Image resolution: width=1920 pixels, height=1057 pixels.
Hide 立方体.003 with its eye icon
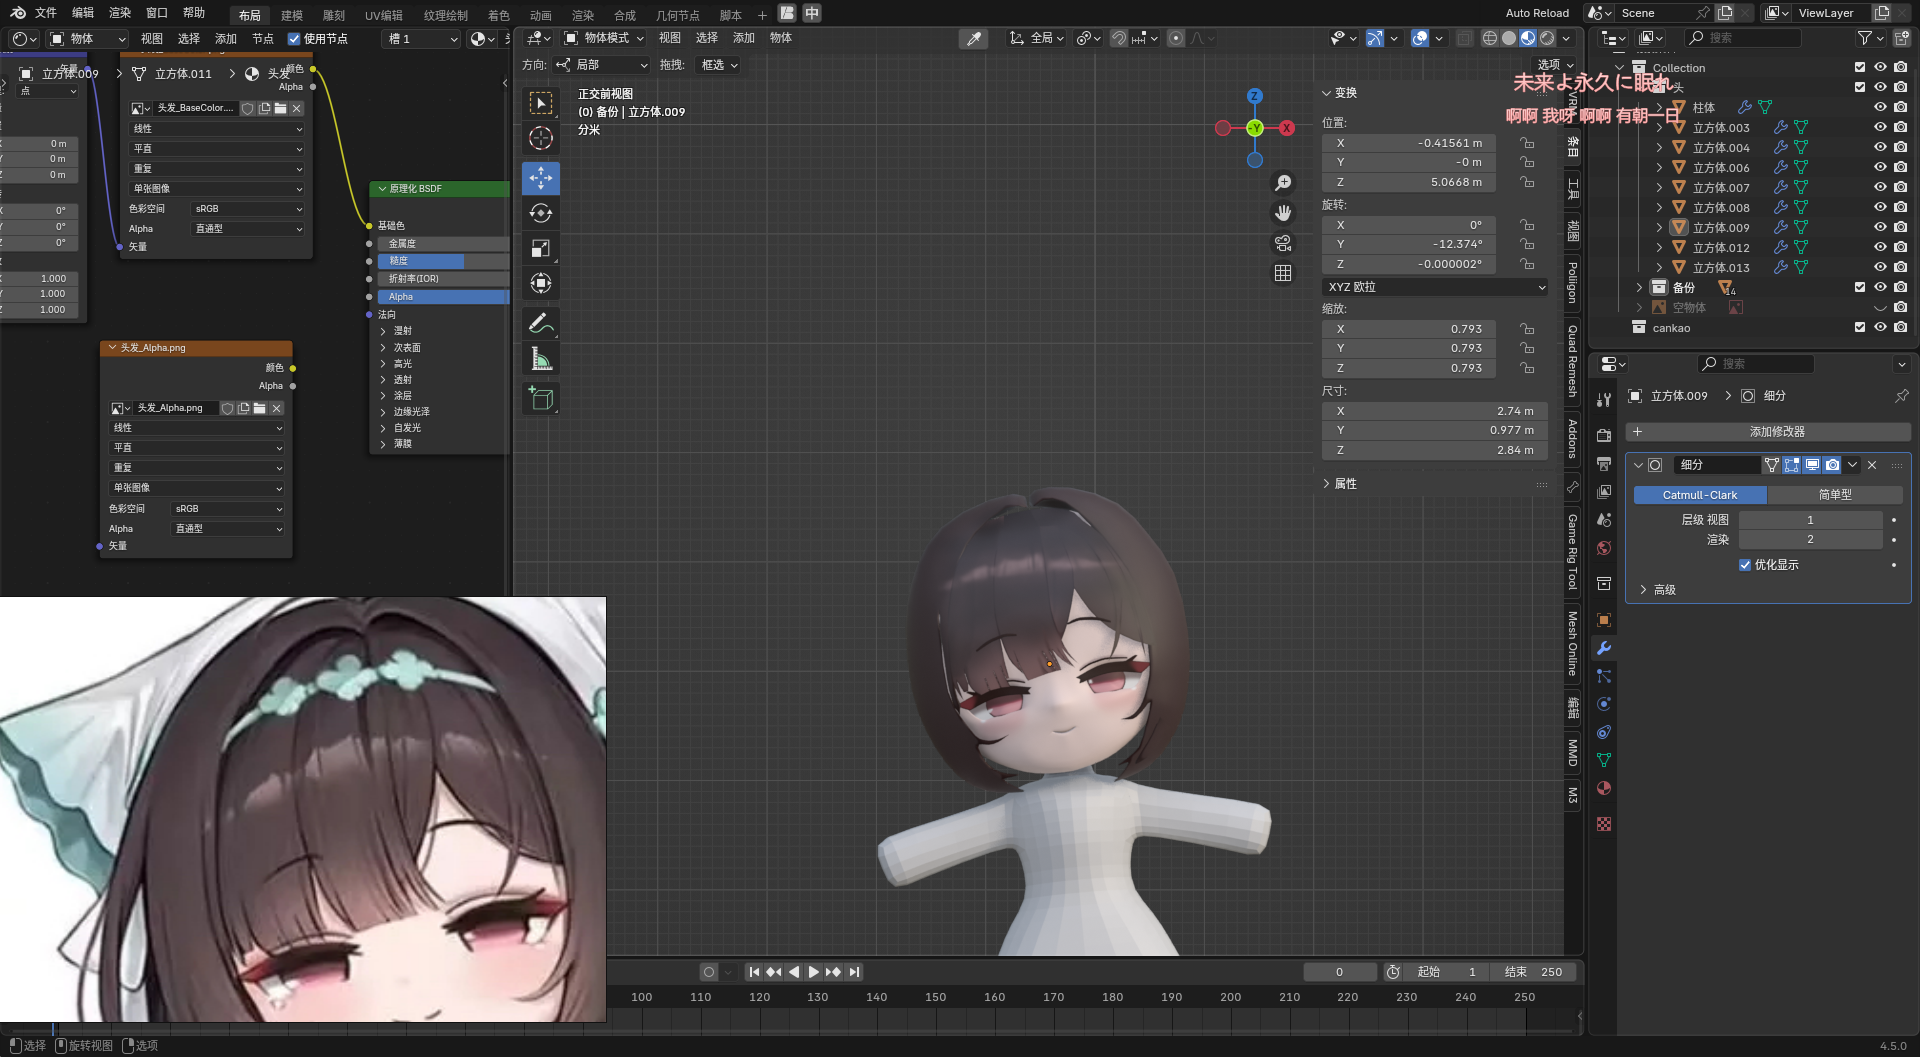[1880, 127]
